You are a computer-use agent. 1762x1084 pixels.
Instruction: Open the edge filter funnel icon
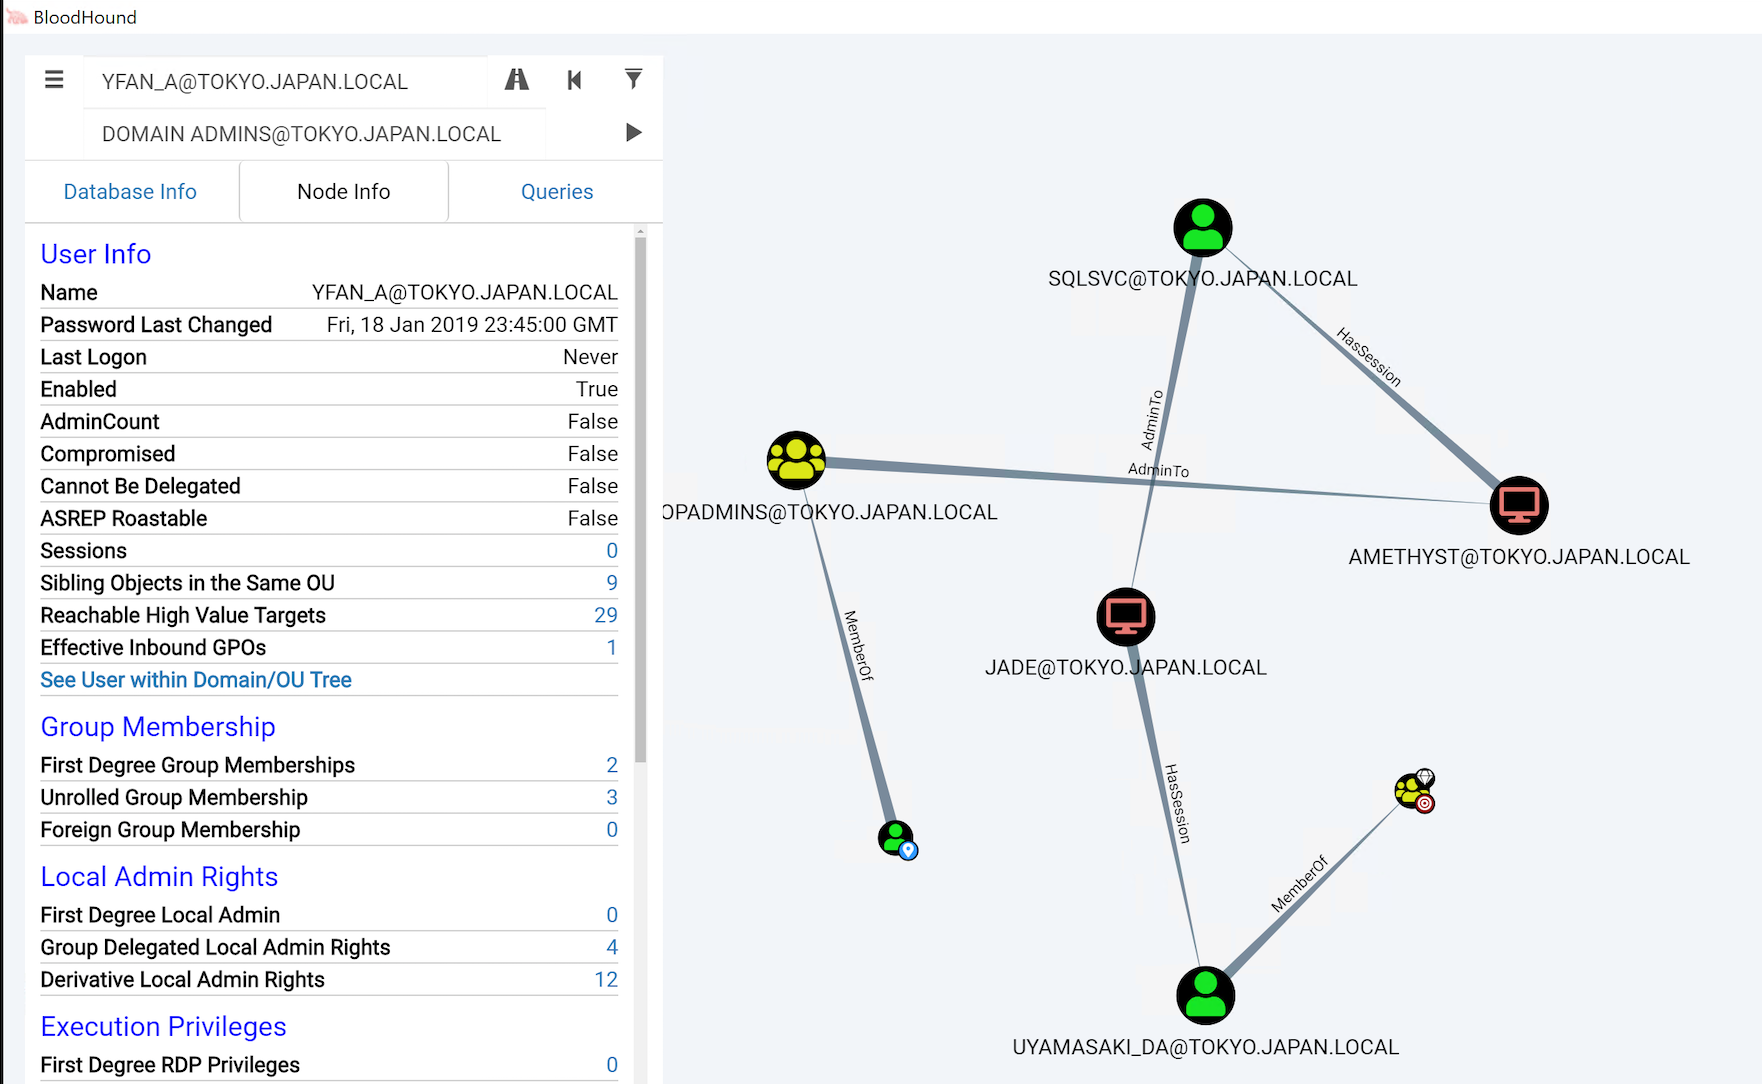coord(633,79)
